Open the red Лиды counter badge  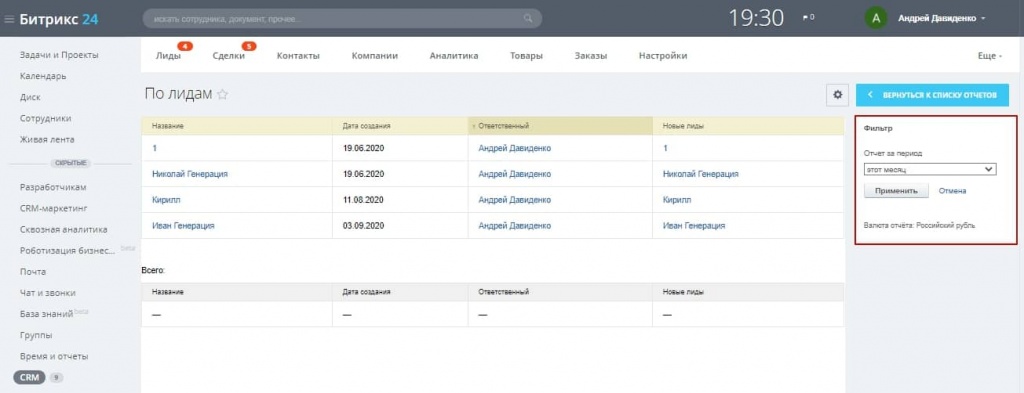[185, 46]
